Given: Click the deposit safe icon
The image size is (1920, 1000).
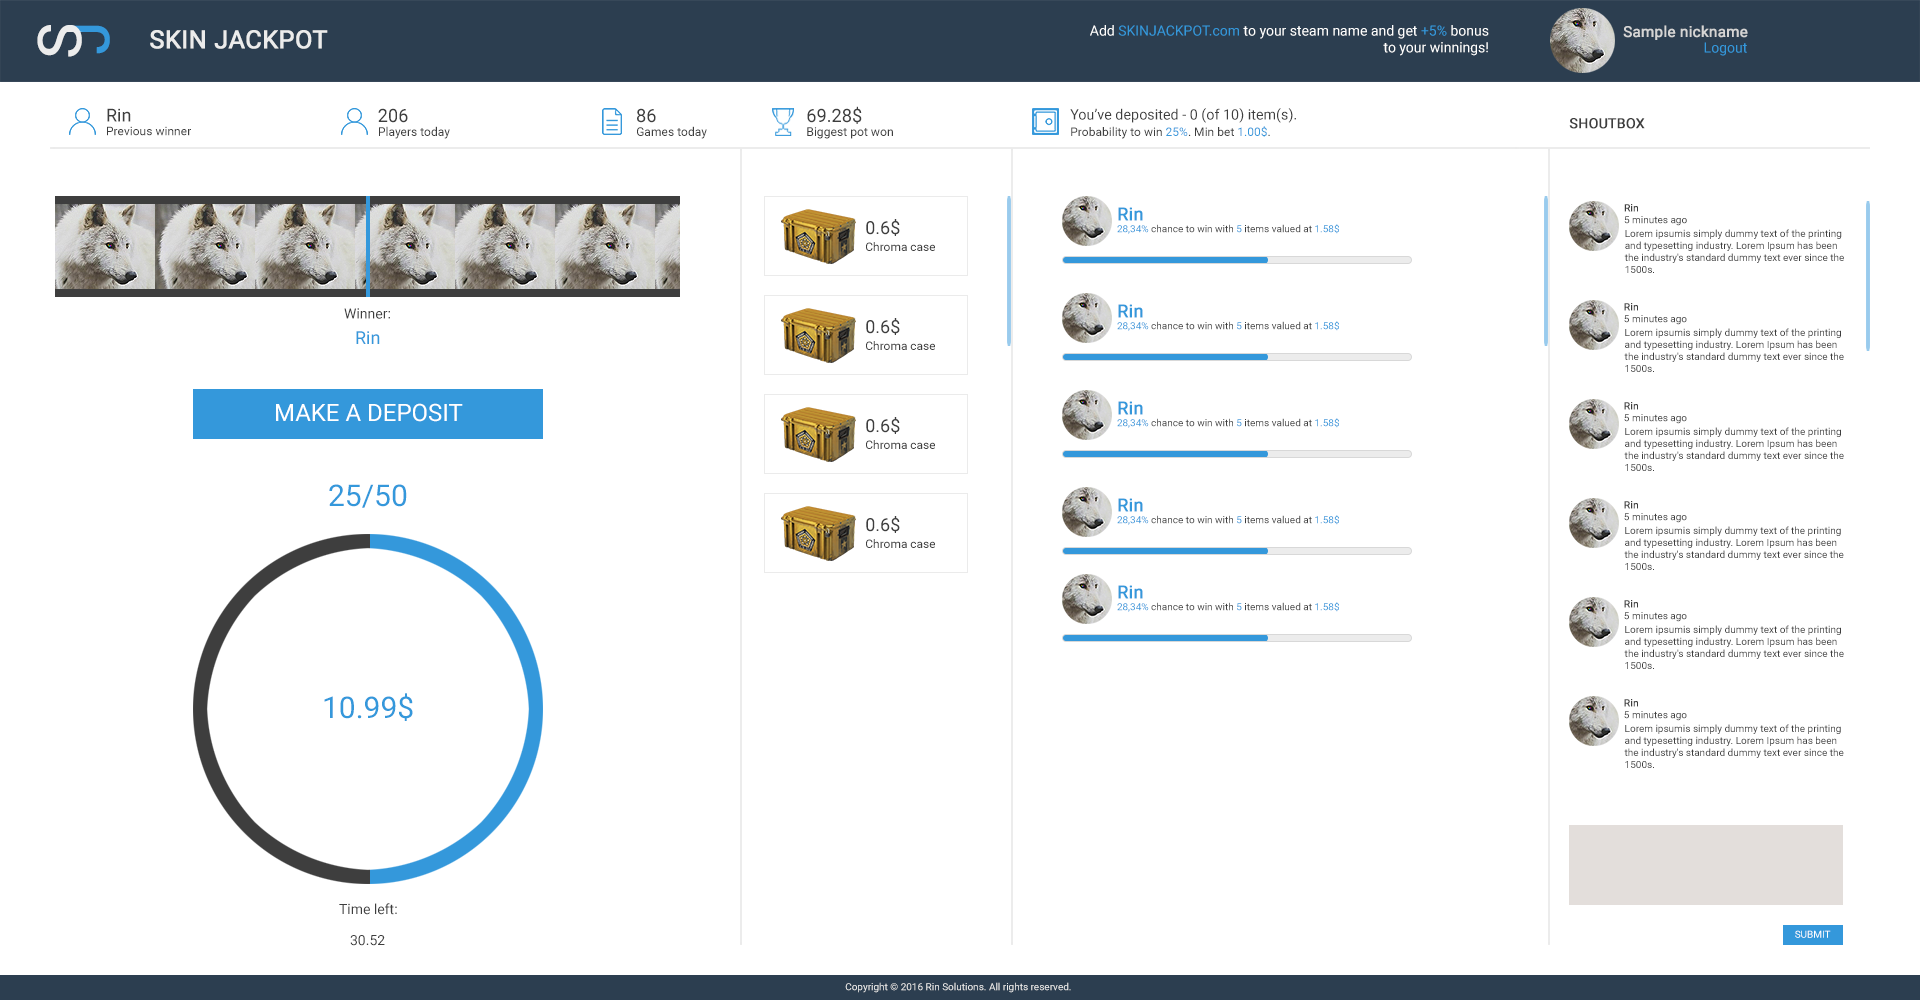Looking at the screenshot, I should 1045,121.
